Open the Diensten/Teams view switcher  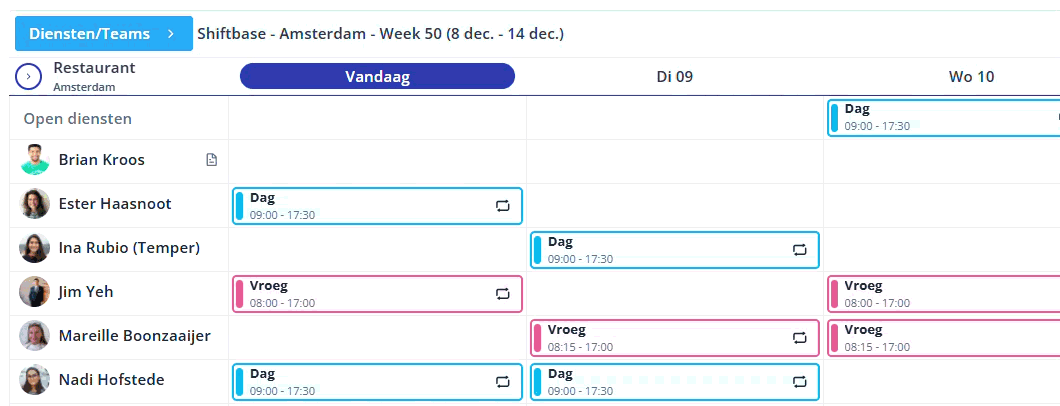103,34
